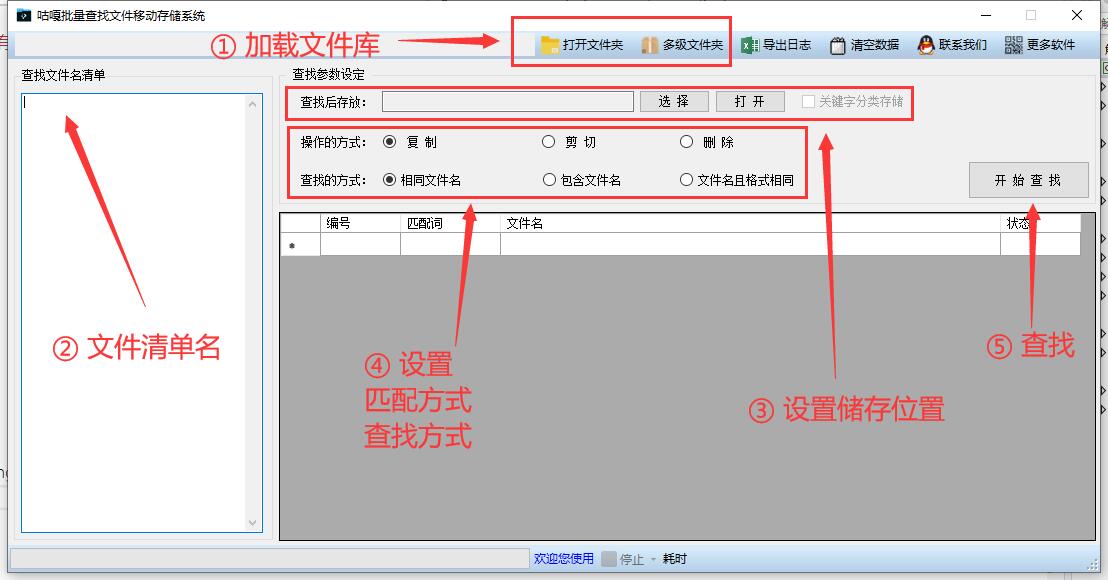Click the 编号 column header
Screen dimensions: 1108x580
point(360,223)
